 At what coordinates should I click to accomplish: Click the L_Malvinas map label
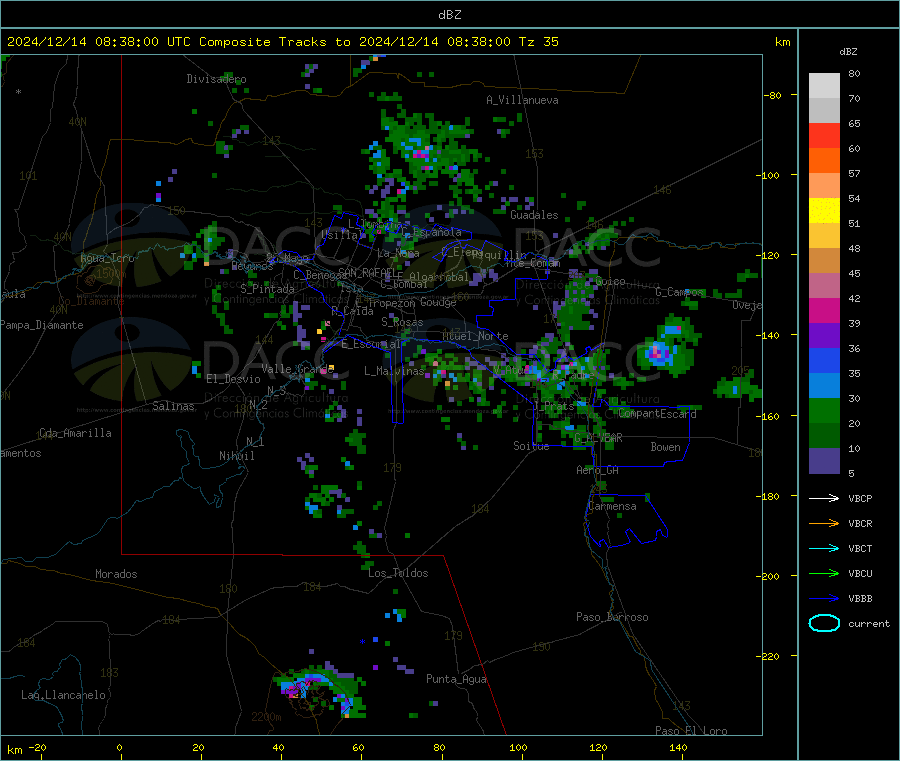coord(394,371)
